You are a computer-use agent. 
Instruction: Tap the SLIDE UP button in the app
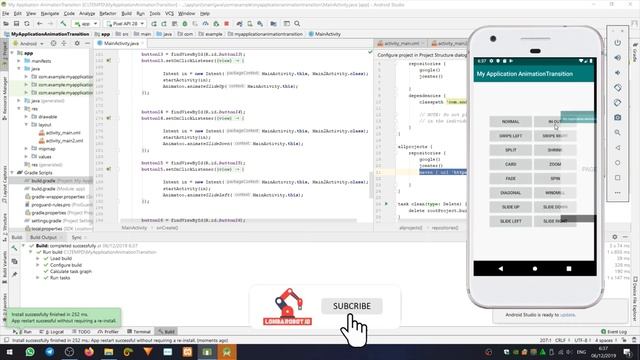tap(511, 207)
